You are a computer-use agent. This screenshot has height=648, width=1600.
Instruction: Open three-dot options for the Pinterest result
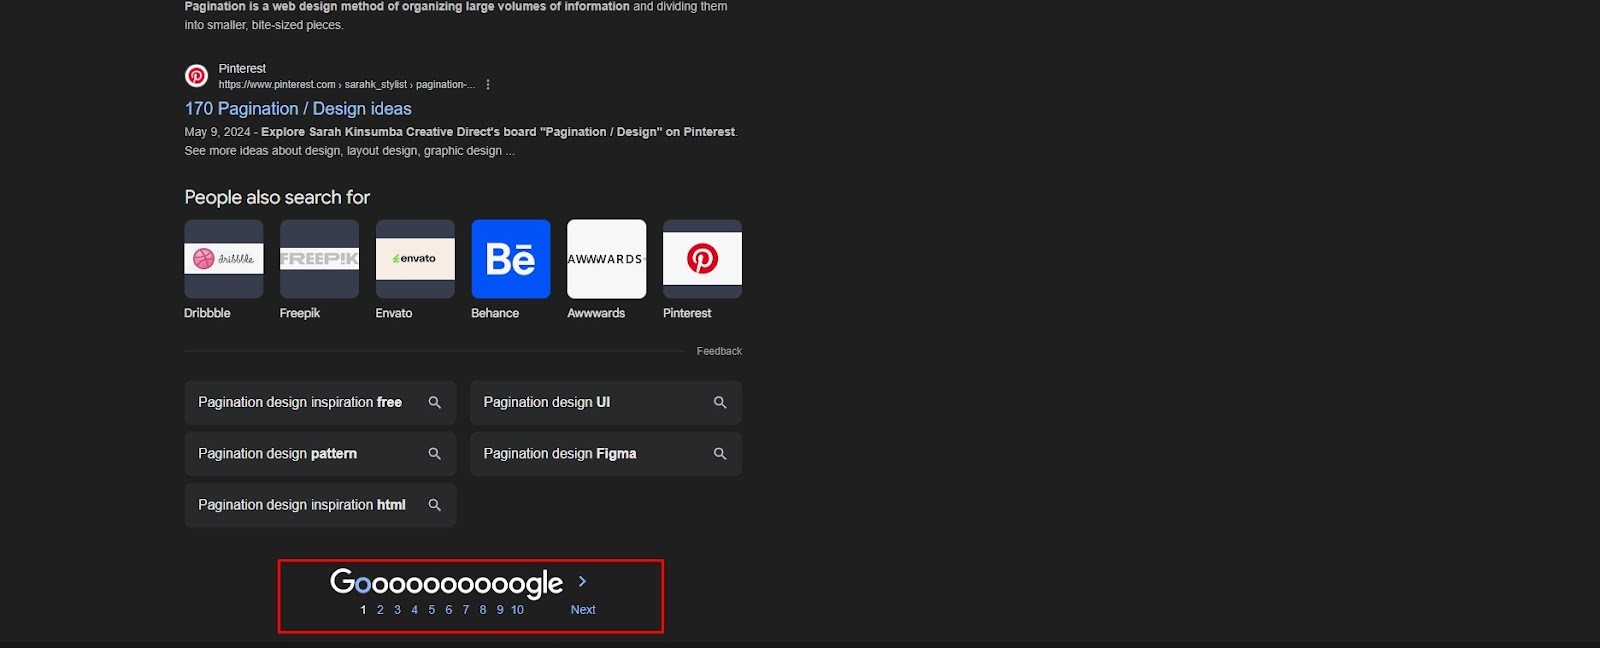point(488,85)
